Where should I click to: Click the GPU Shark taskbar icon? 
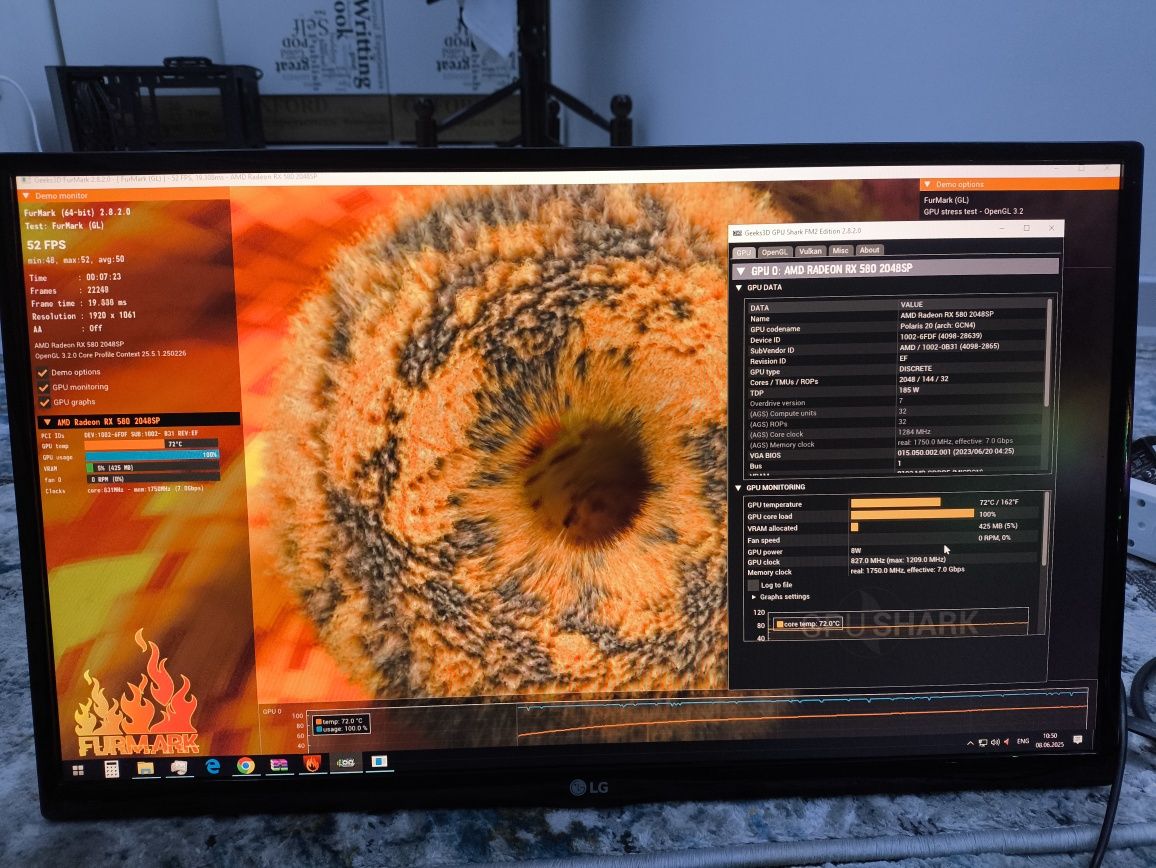point(345,763)
